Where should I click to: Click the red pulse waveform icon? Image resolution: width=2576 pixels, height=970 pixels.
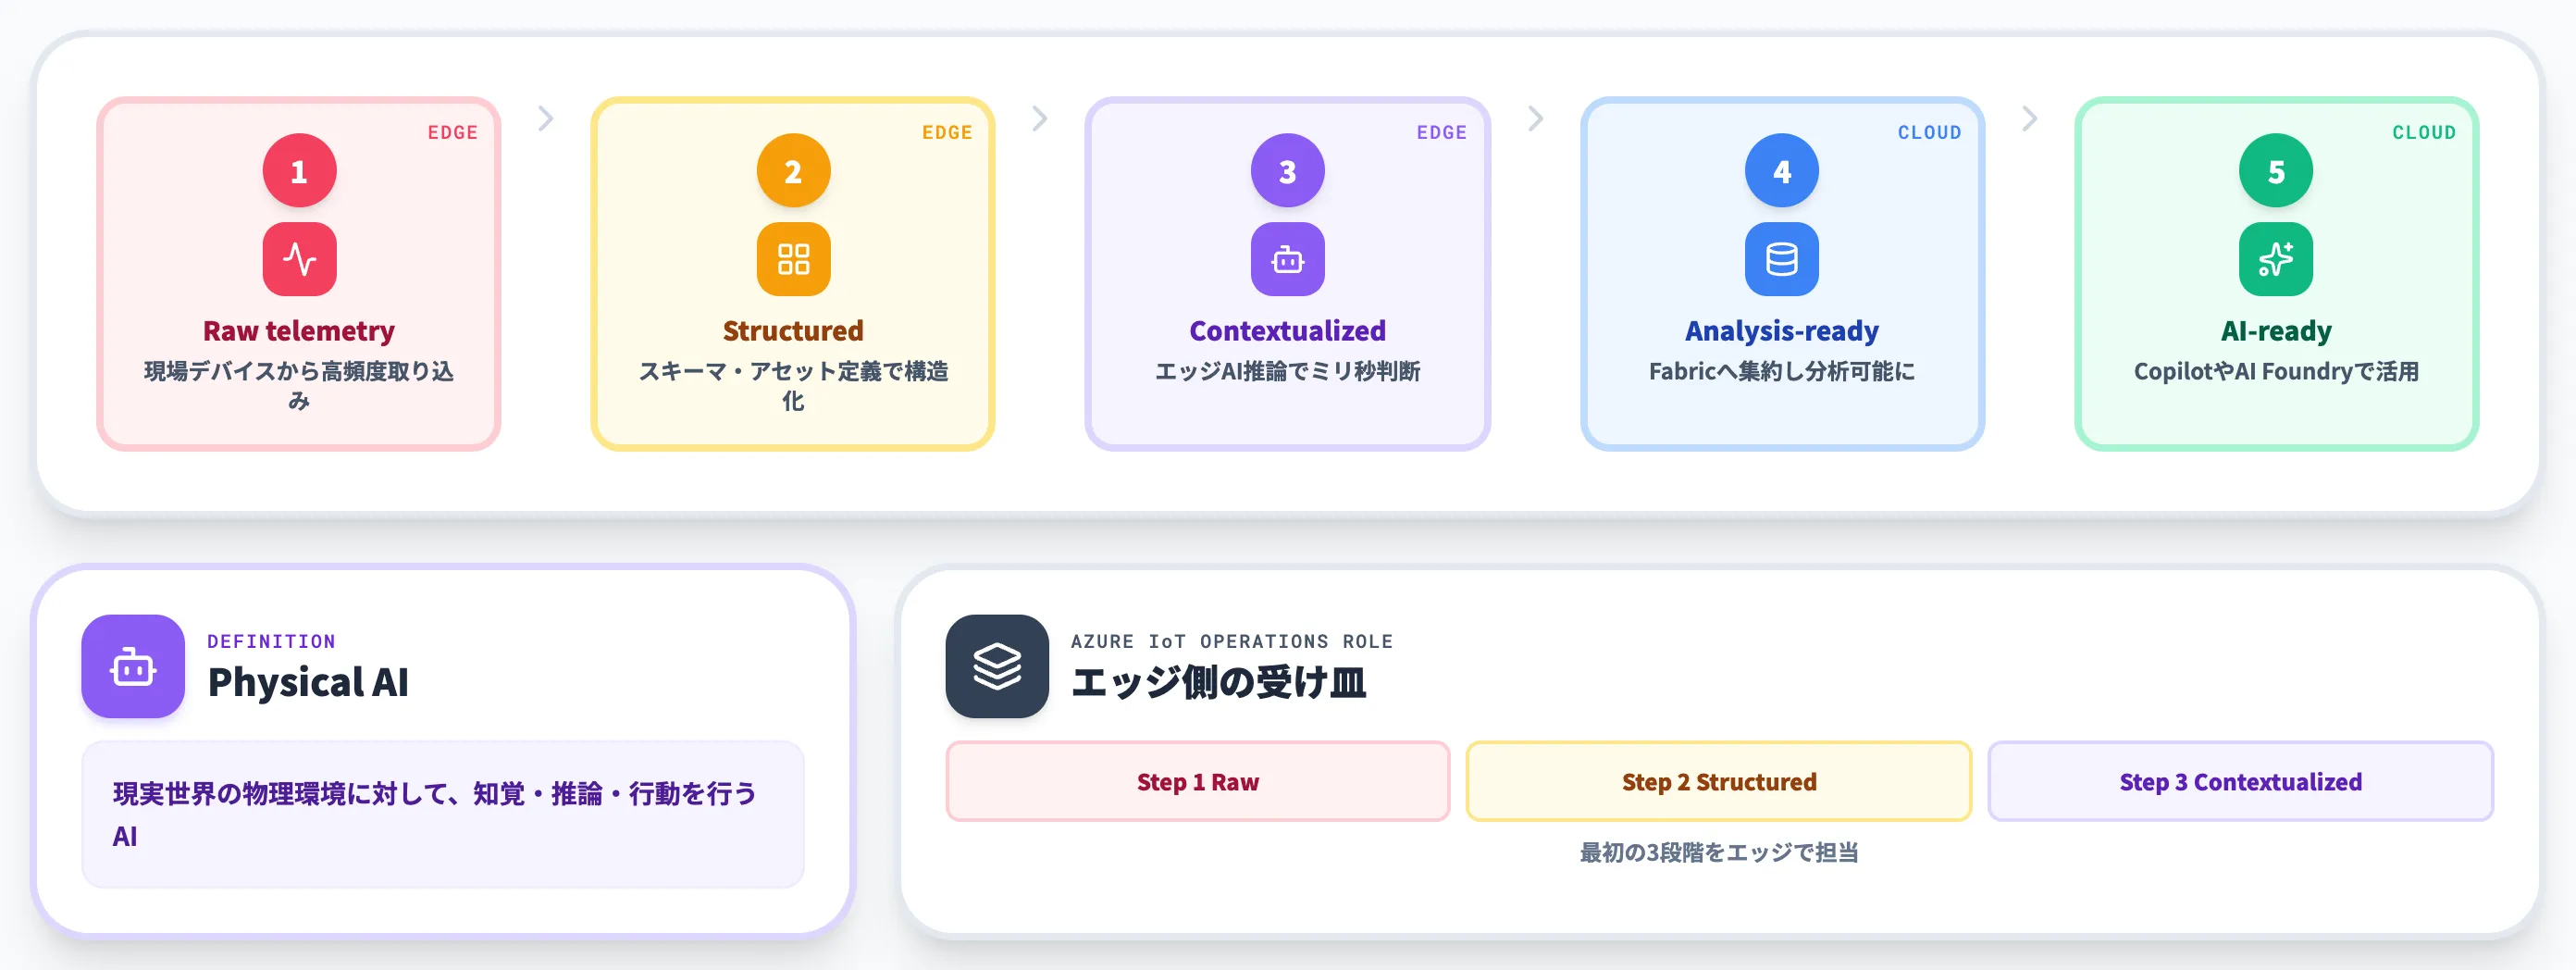[x=299, y=259]
